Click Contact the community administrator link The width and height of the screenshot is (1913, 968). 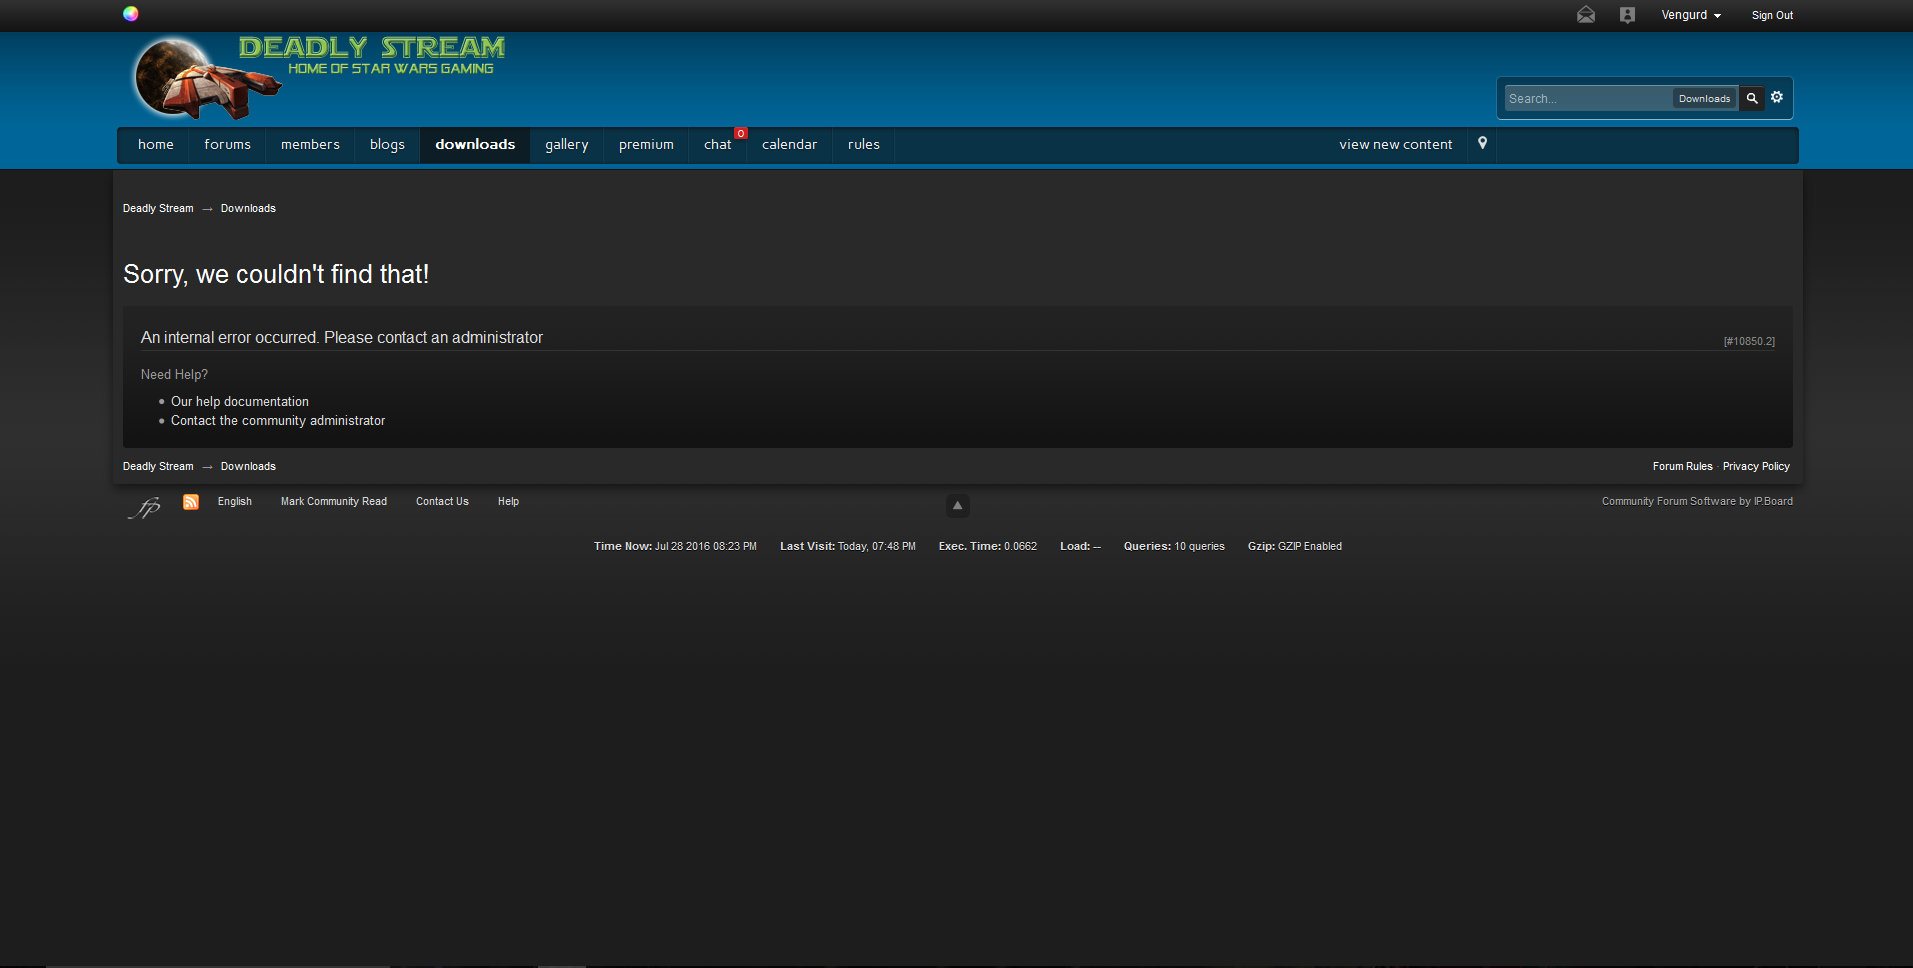coord(278,420)
